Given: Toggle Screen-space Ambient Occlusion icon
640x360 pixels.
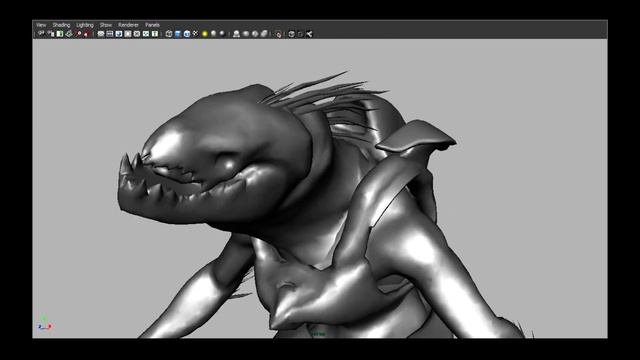Looking at the screenshot, I should click(236, 34).
